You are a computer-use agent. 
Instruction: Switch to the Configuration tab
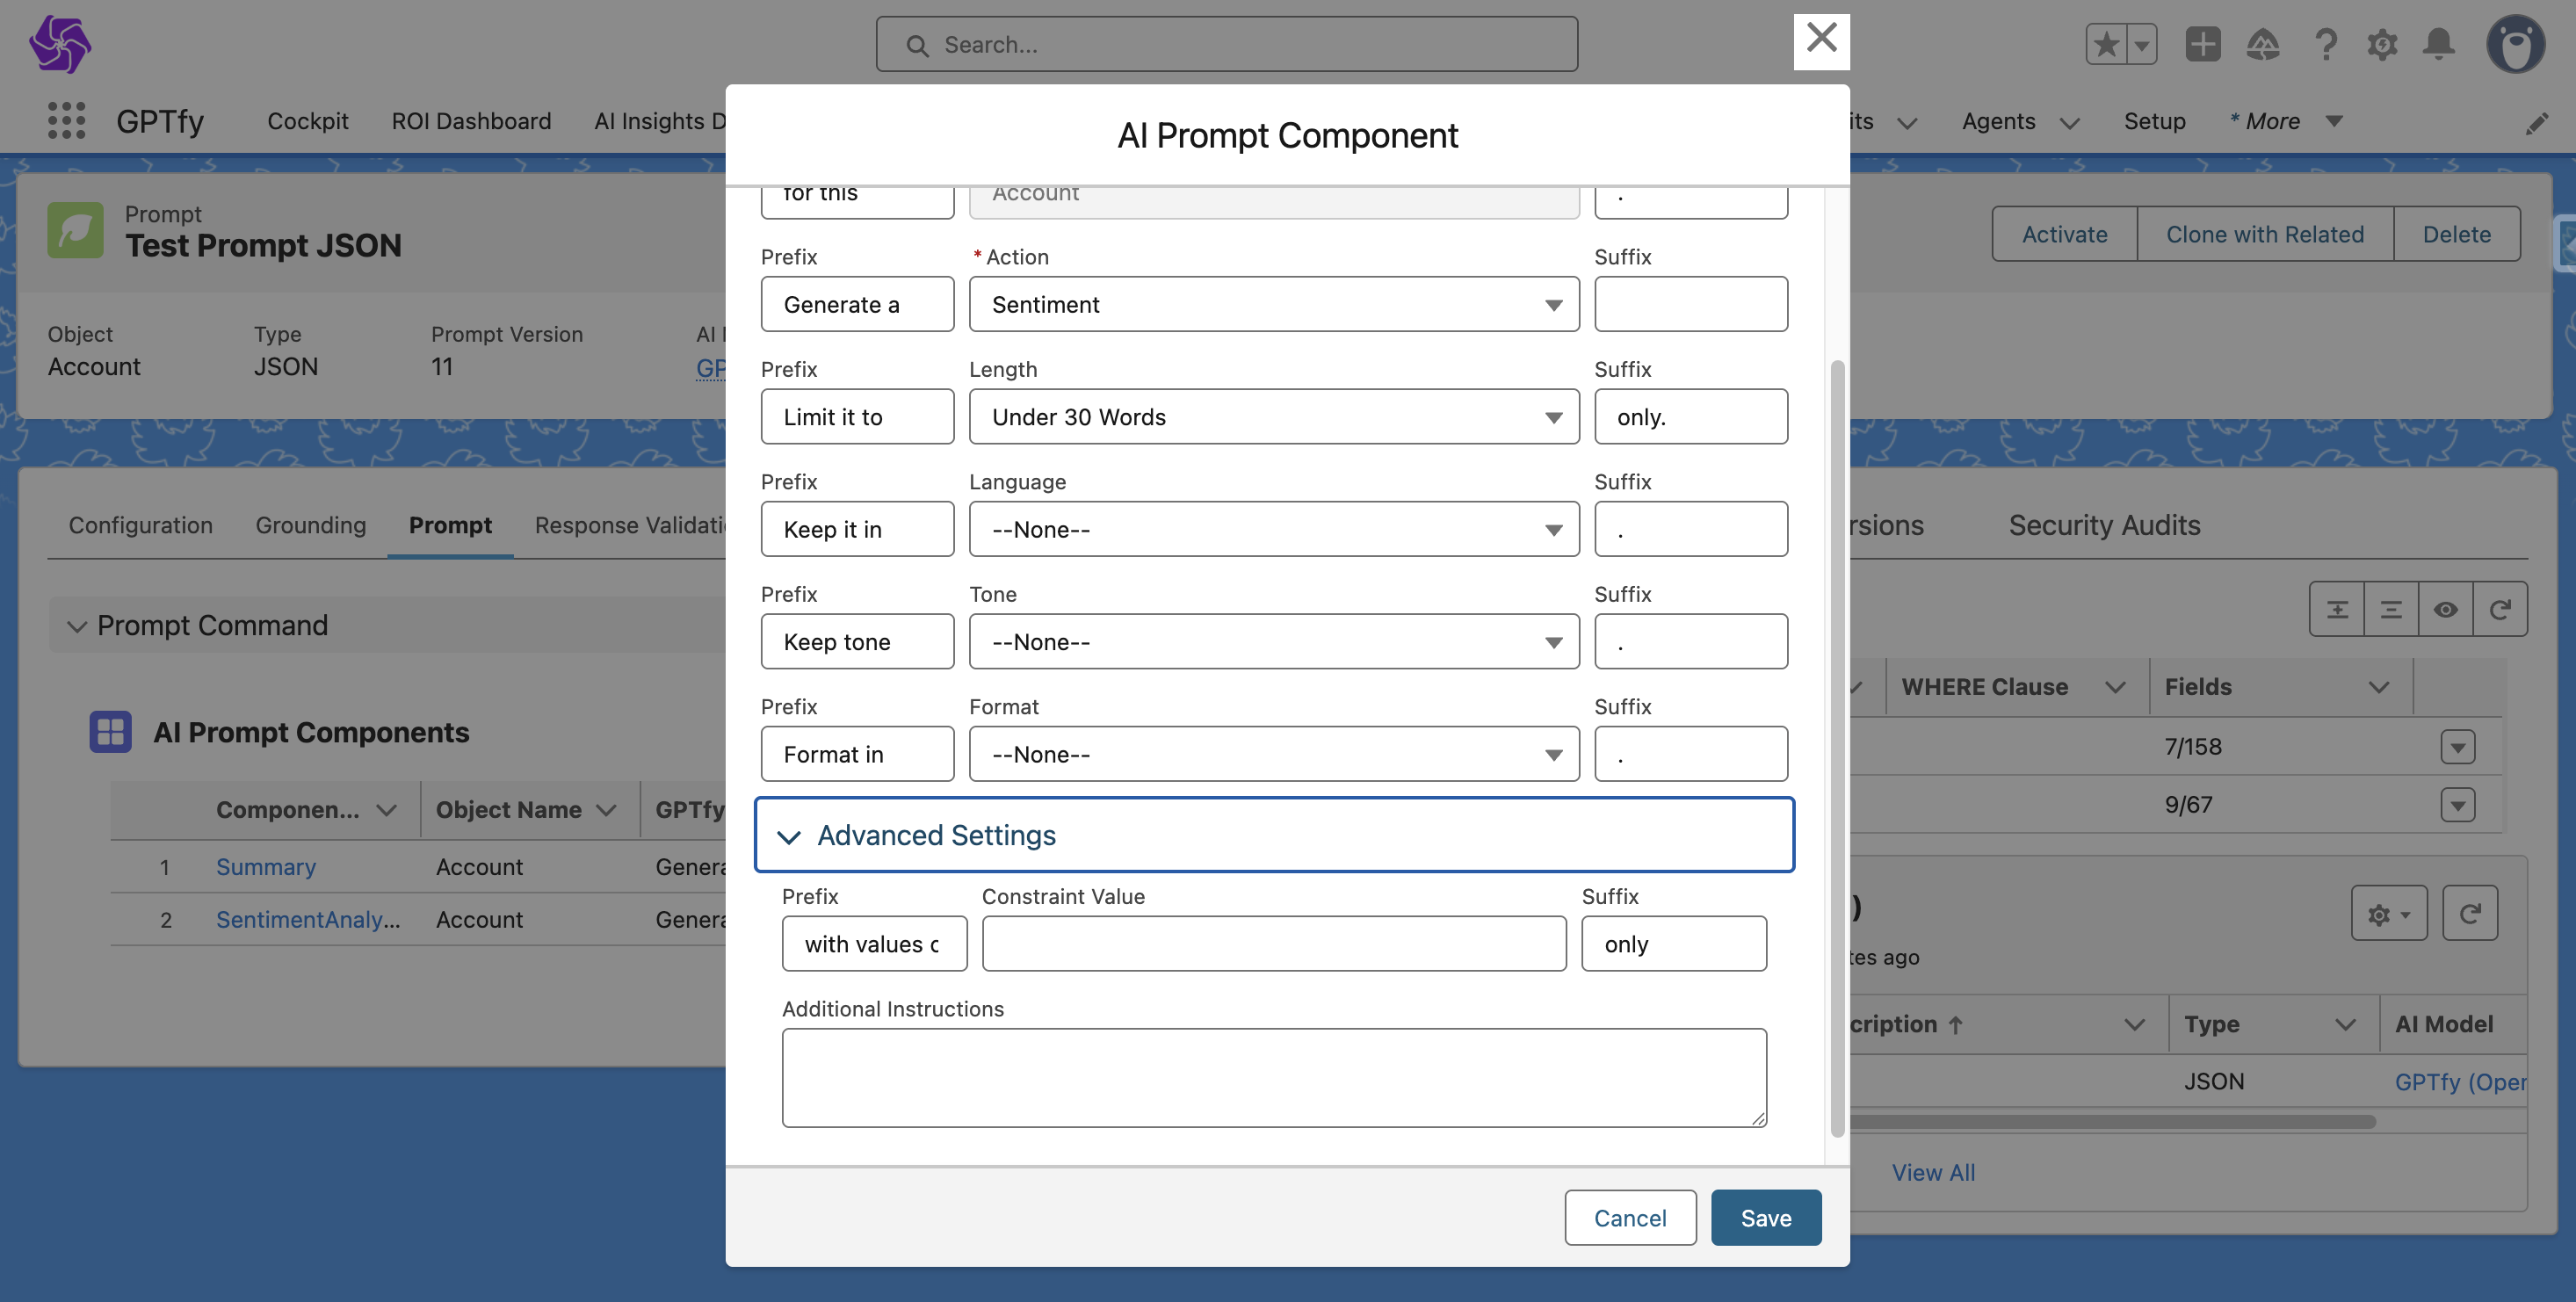pos(140,525)
